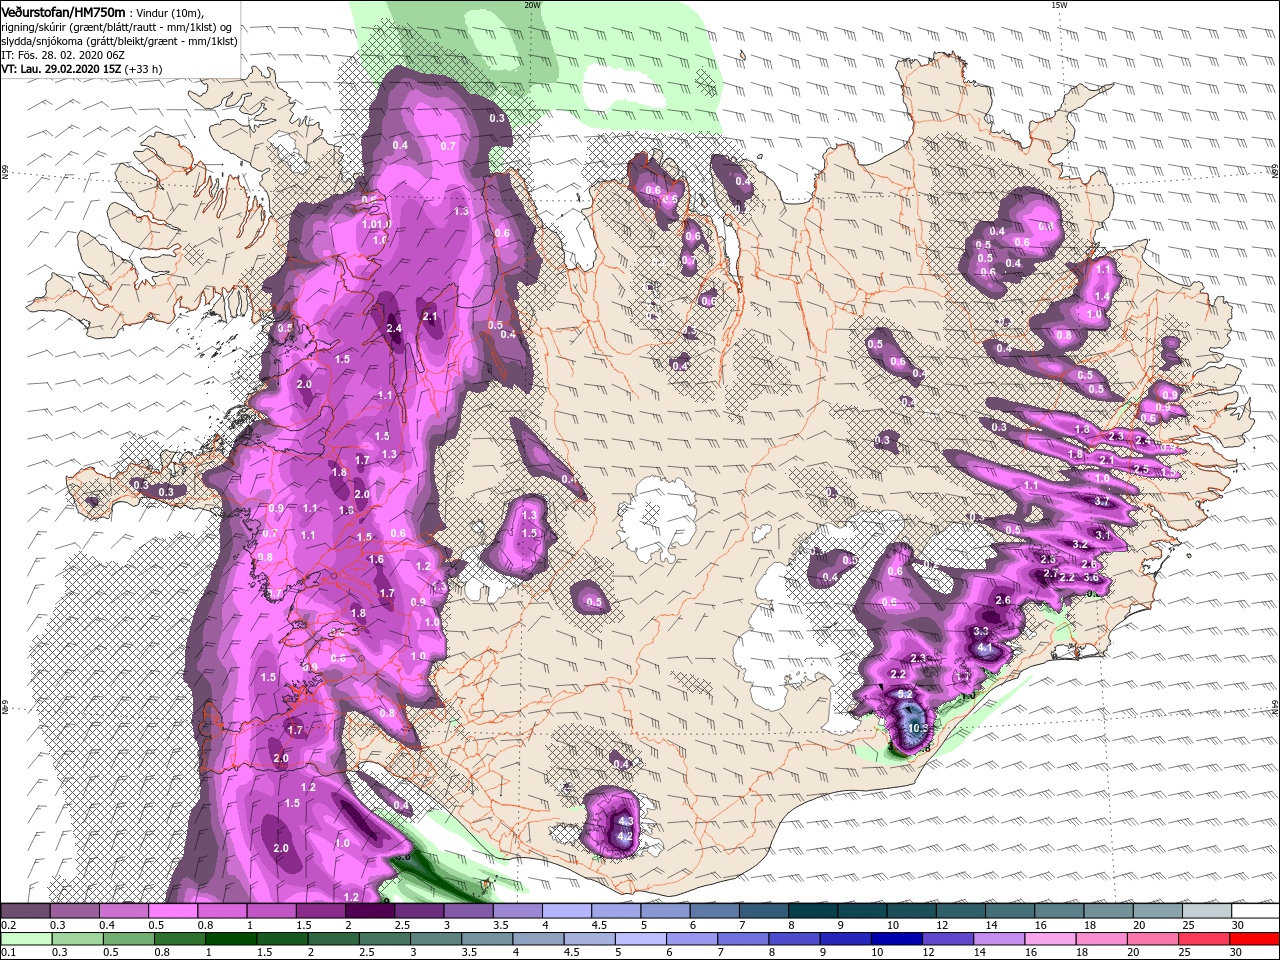Click the 4.1 precipitation value on the map

985,648
